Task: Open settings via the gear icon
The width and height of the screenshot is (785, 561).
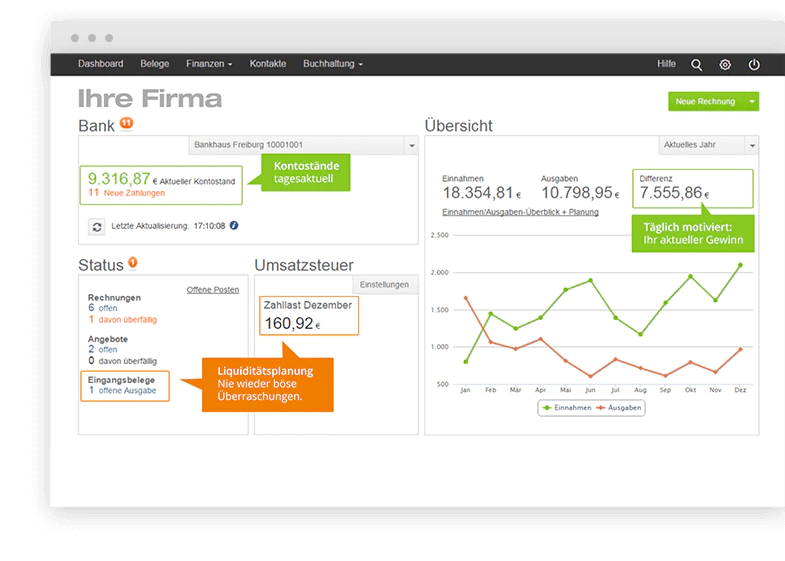Action: [725, 65]
